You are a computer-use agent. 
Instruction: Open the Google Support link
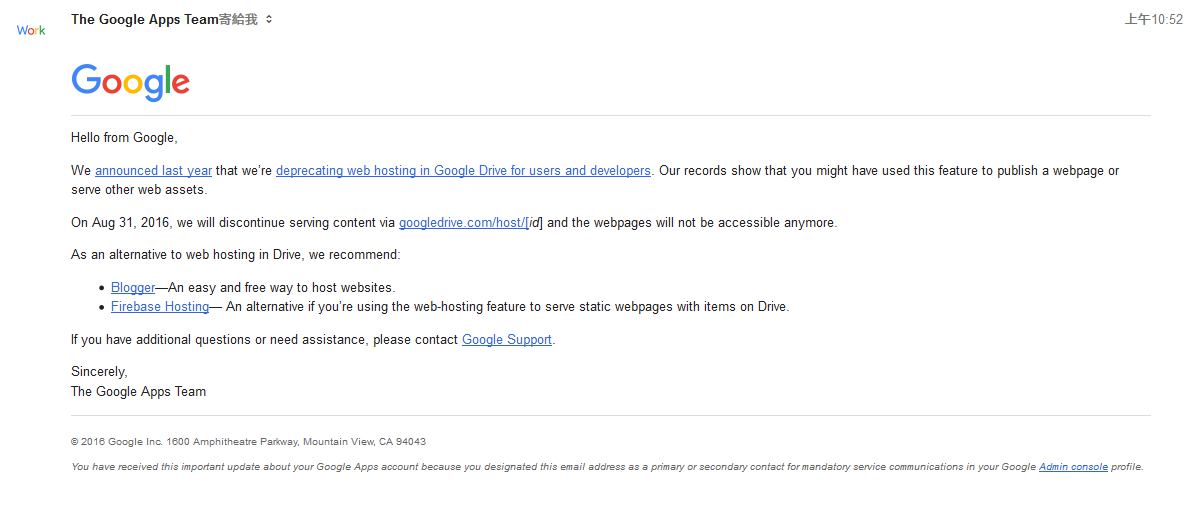pyautogui.click(x=506, y=340)
